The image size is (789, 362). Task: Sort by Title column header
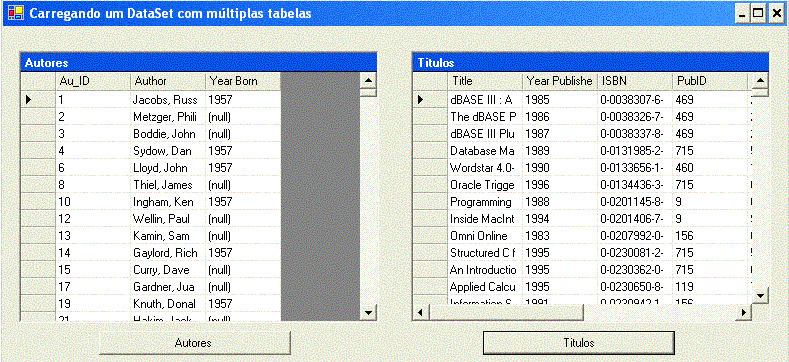point(485,81)
